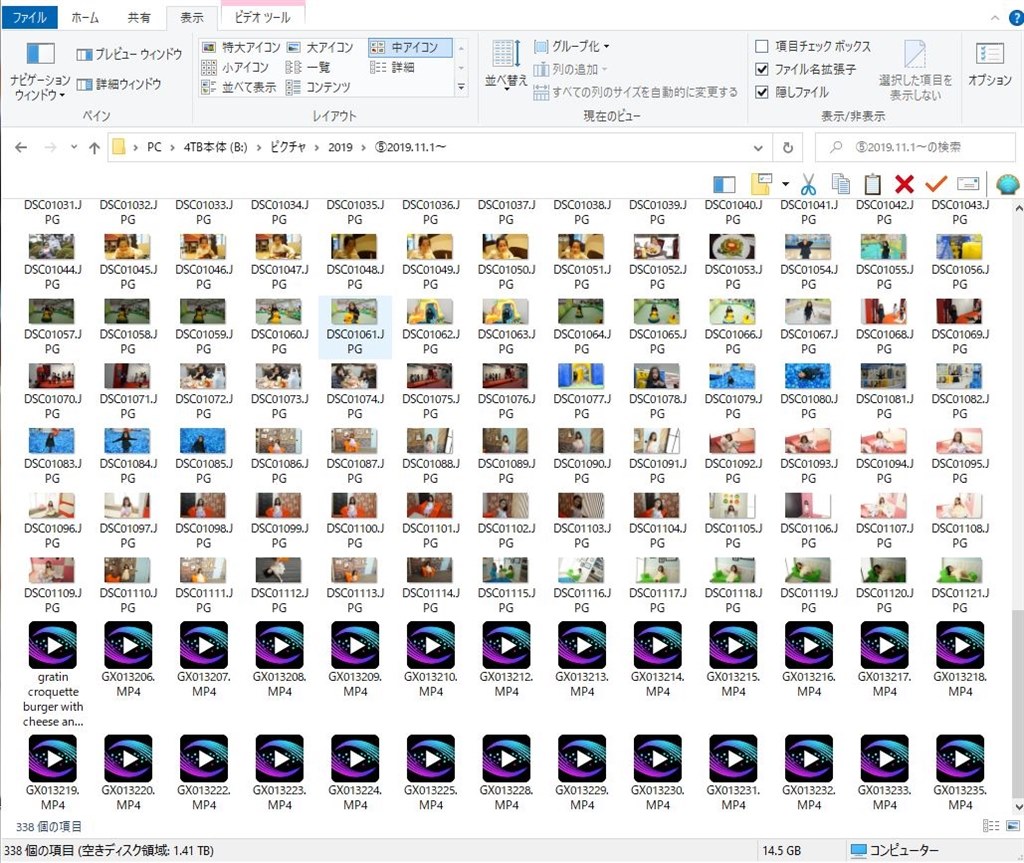Screen dimensions: 1024x863
Task: Go up one folder level
Action: click(94, 148)
